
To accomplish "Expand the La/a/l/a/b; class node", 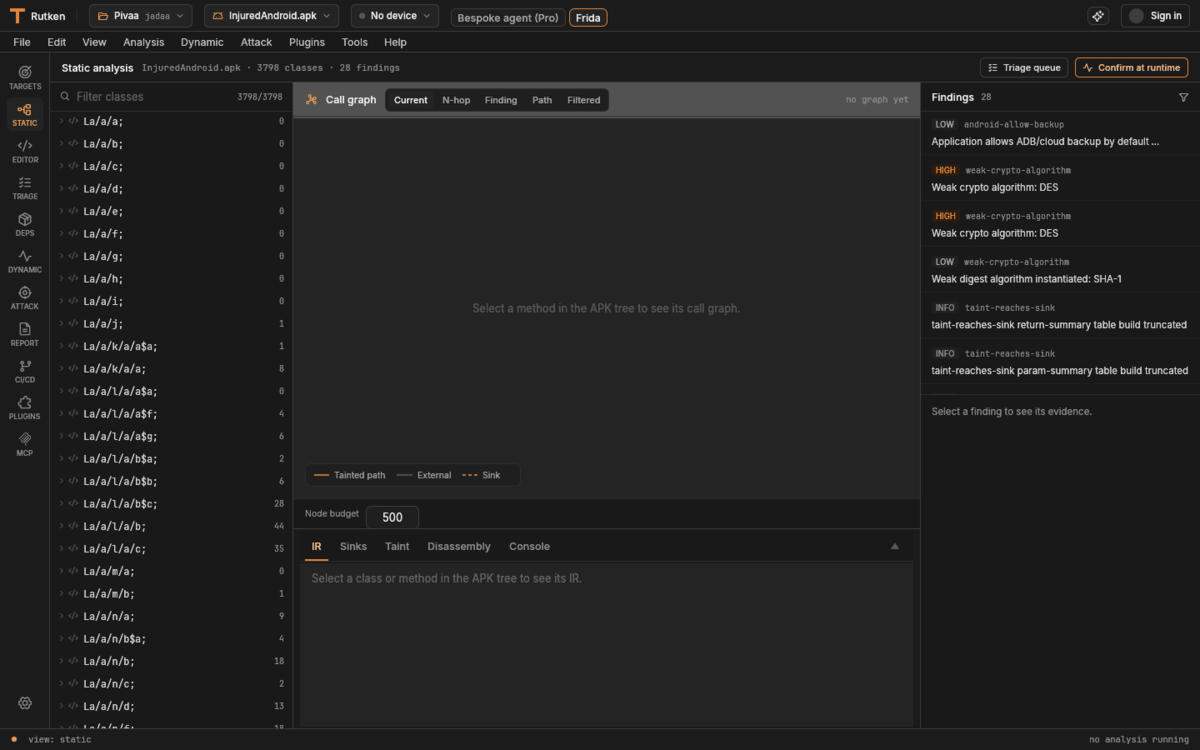I will click(x=61, y=526).
